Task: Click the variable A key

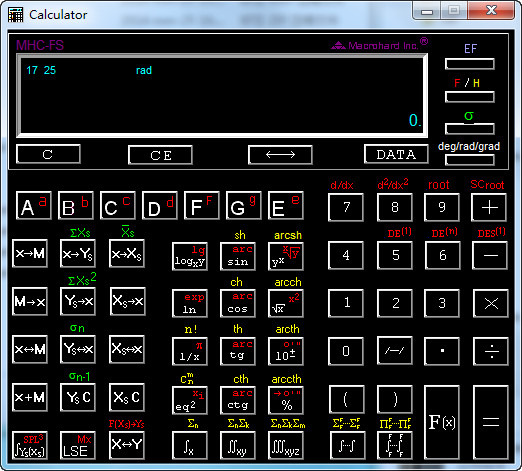Action: tap(34, 205)
